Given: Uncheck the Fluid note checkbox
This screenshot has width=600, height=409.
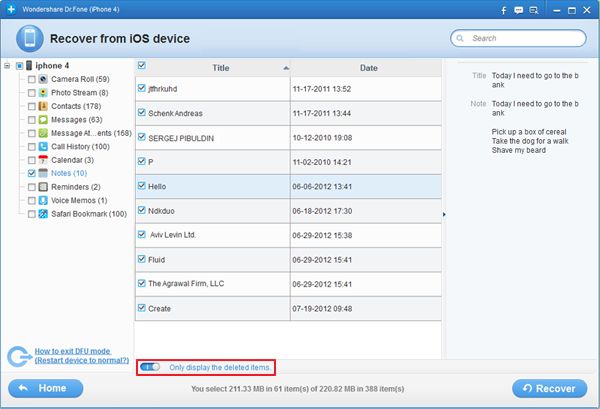Looking at the screenshot, I should click(x=142, y=259).
